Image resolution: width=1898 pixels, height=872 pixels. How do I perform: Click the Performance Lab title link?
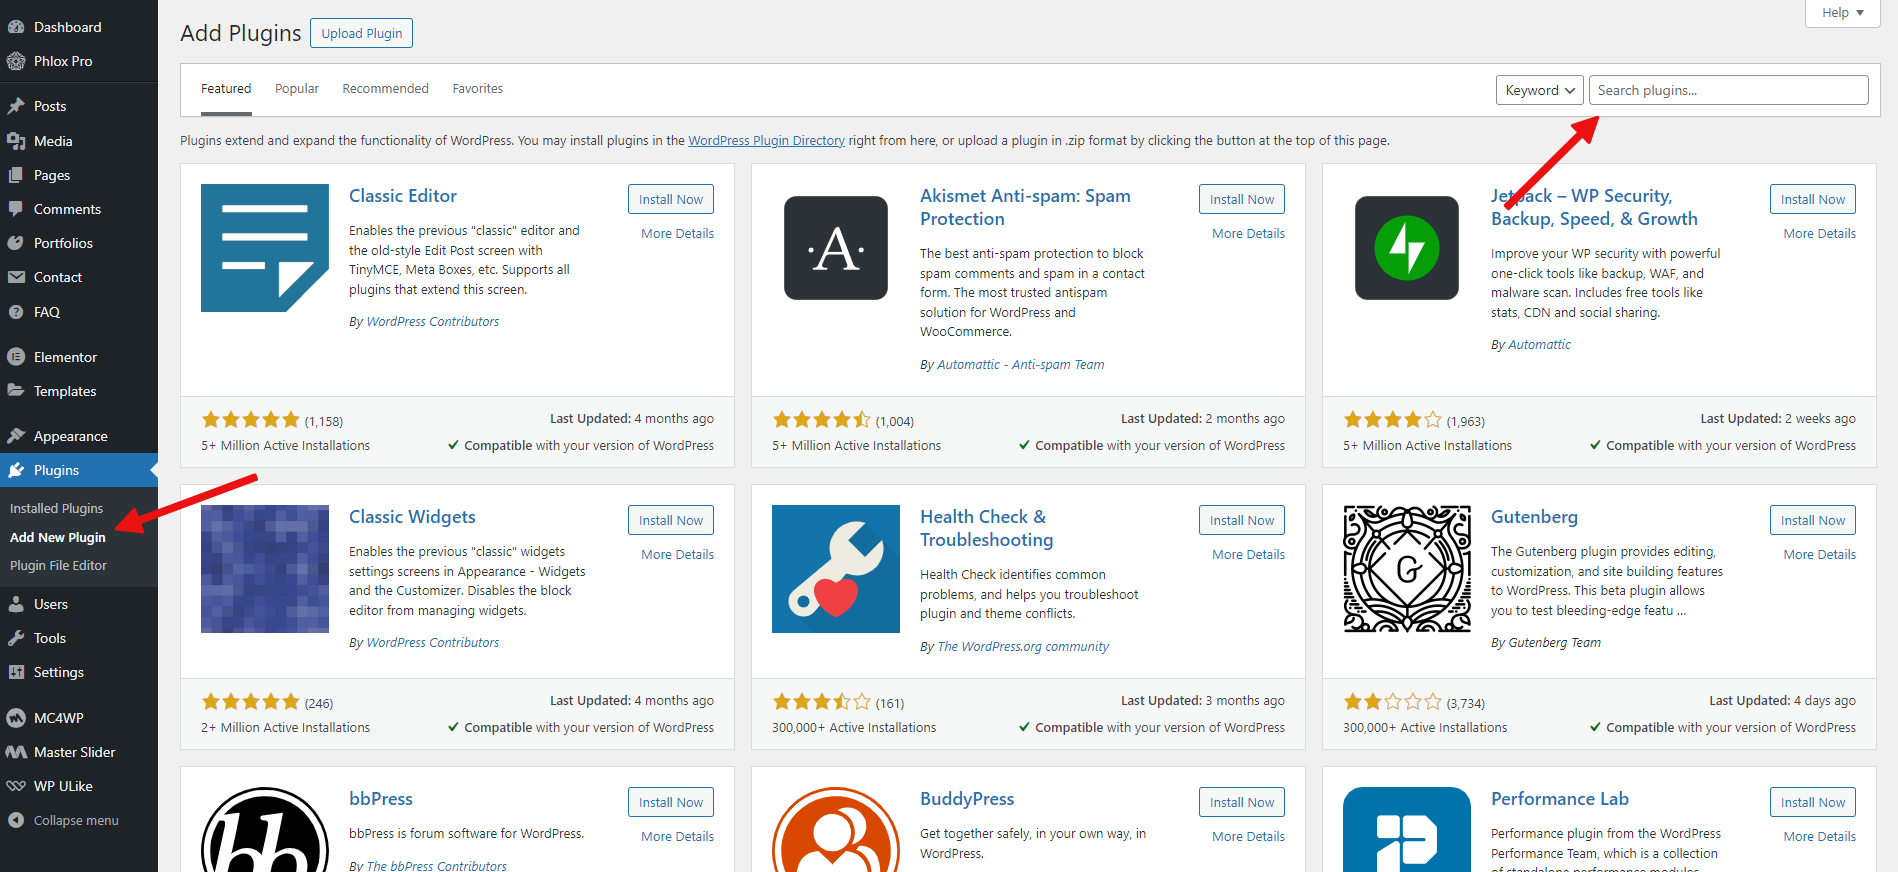(x=1560, y=799)
